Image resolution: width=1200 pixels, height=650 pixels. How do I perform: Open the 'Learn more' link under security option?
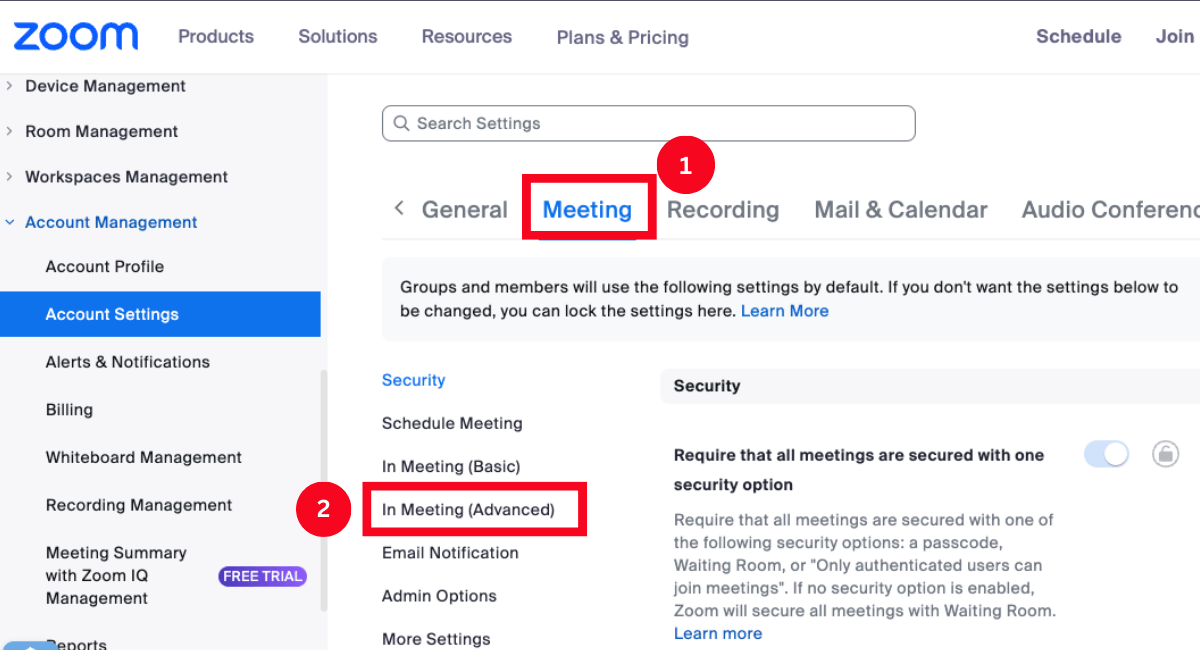coord(718,634)
